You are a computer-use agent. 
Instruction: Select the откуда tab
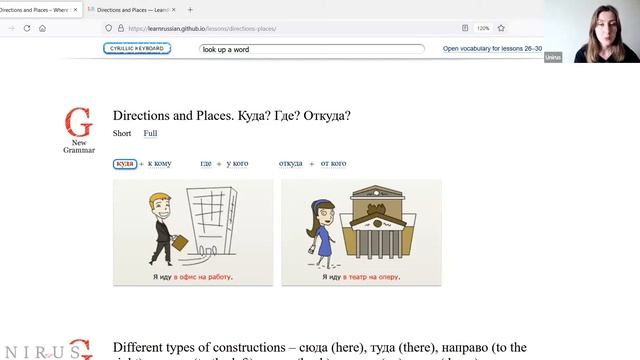pyautogui.click(x=291, y=164)
